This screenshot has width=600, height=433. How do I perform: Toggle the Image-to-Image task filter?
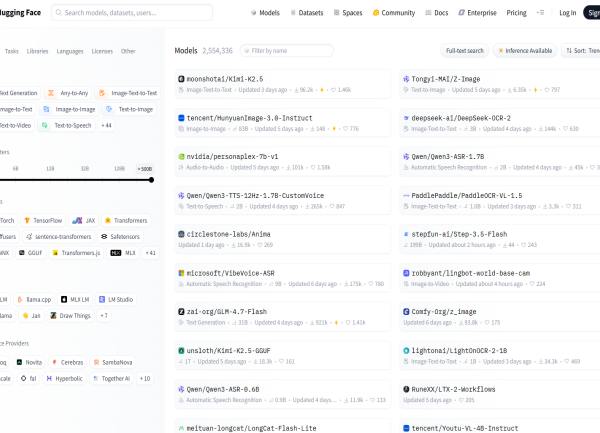coord(69,109)
